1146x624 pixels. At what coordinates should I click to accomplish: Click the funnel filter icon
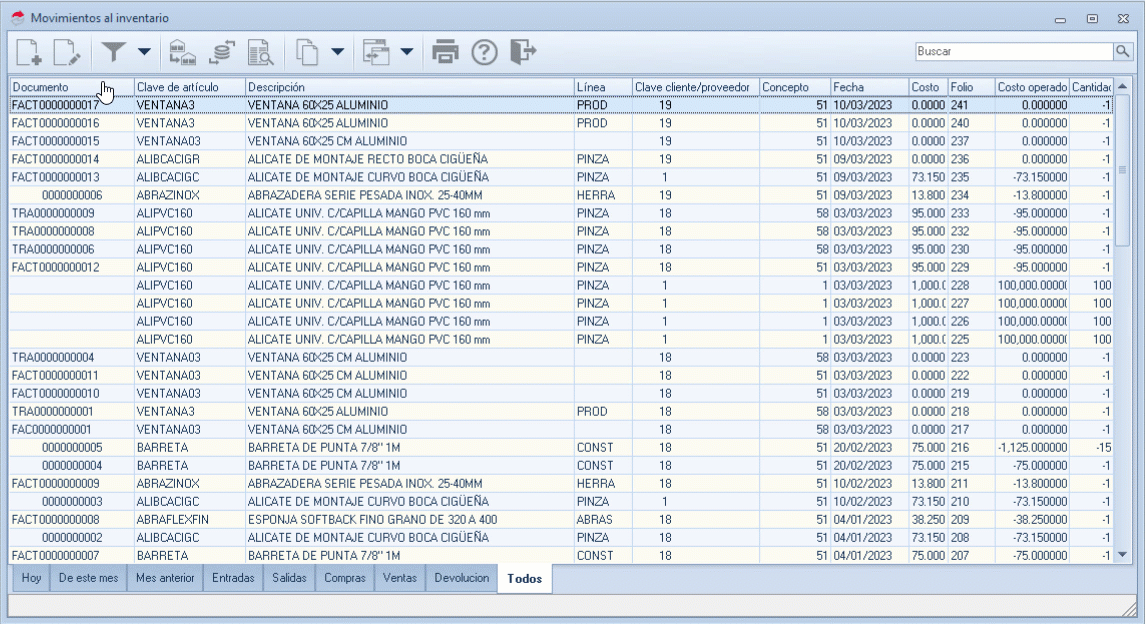tap(116, 51)
